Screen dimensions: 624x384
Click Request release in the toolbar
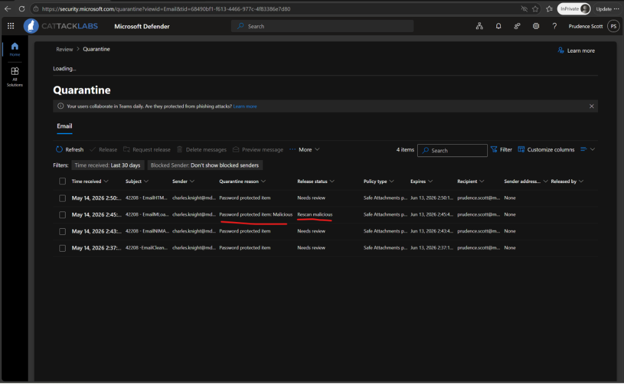(x=146, y=150)
